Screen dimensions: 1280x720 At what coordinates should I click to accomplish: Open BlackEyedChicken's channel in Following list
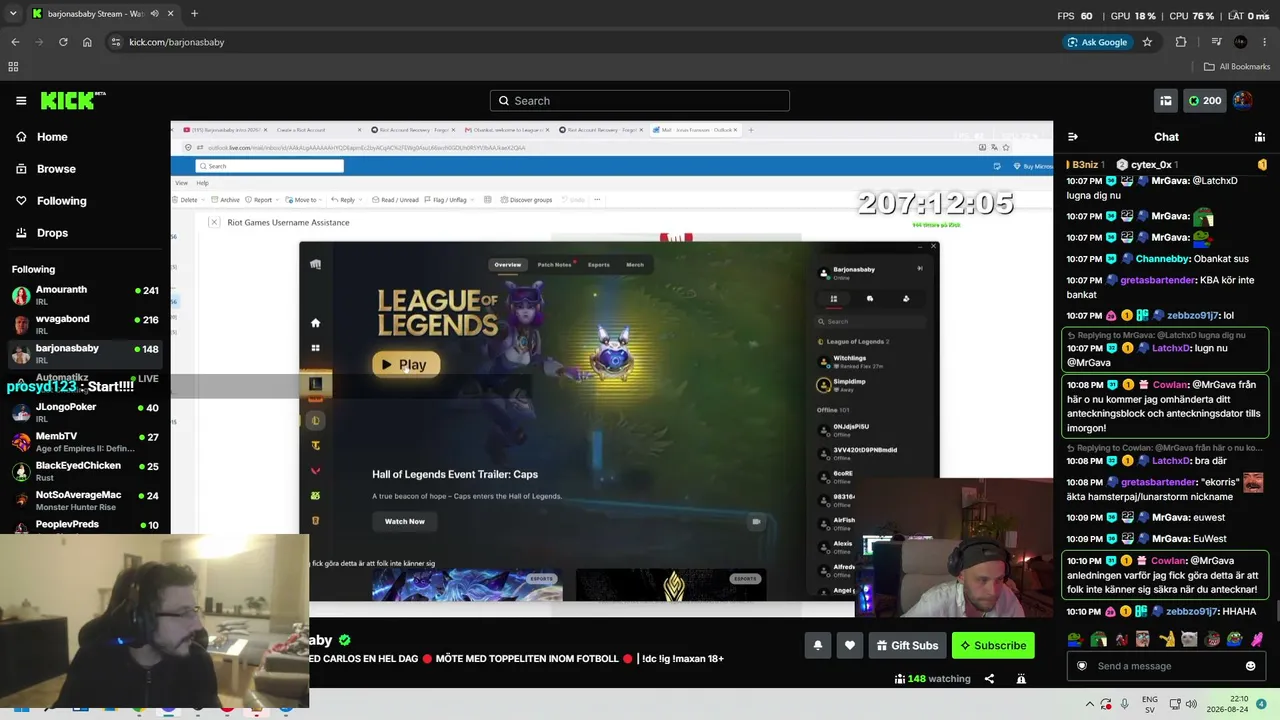coord(85,470)
